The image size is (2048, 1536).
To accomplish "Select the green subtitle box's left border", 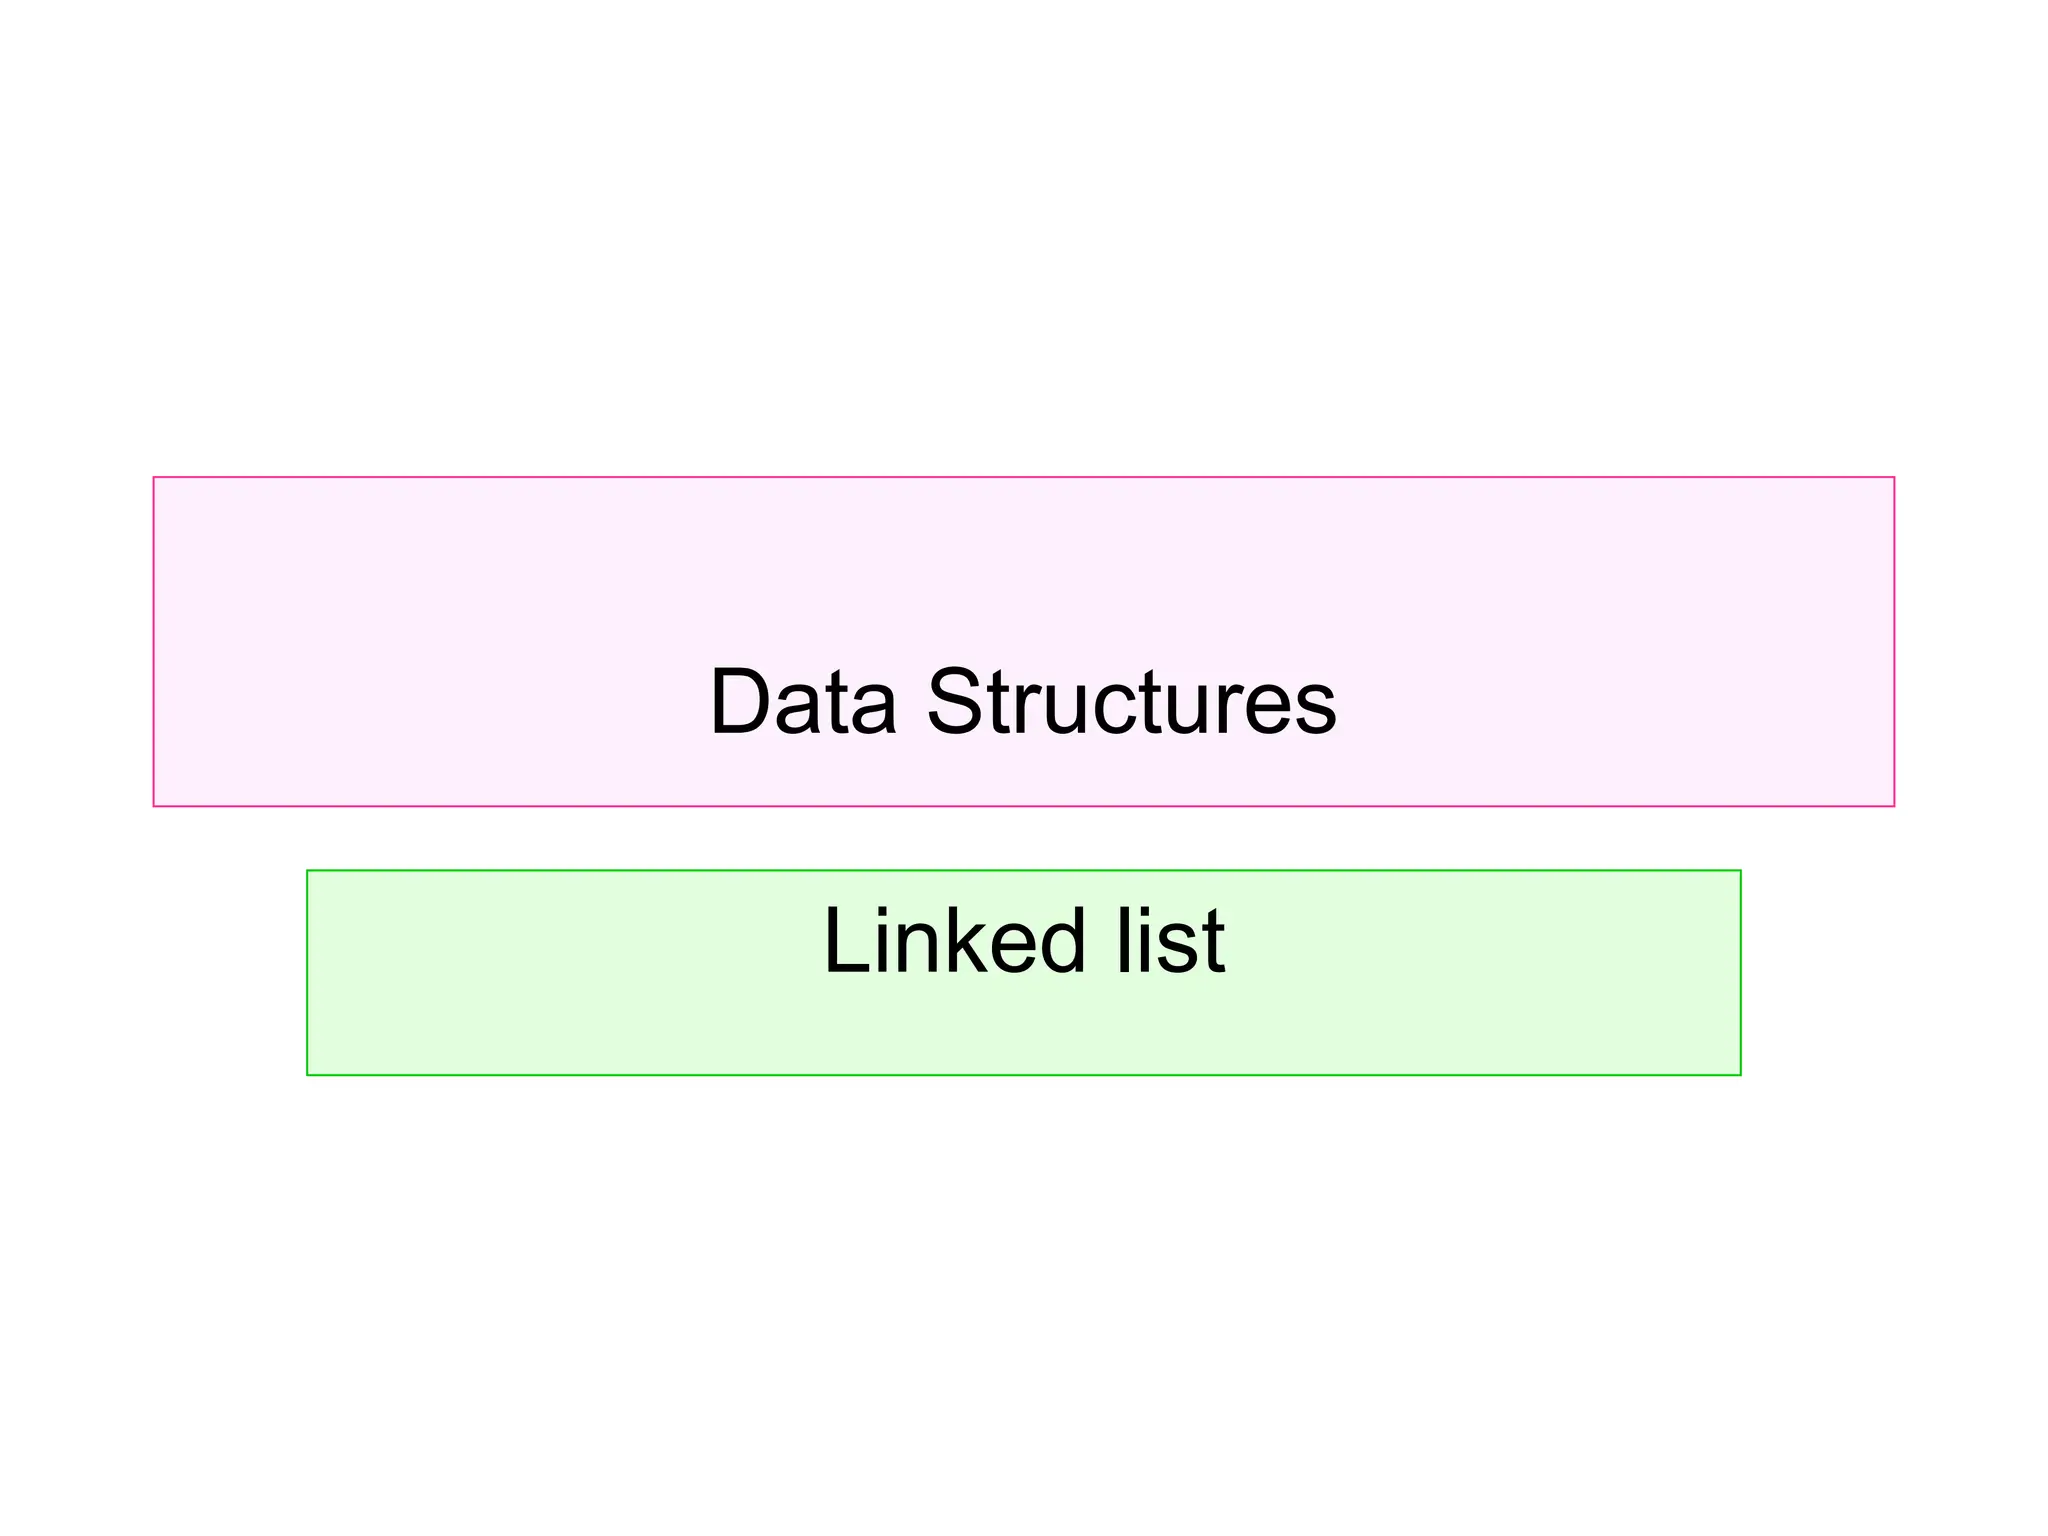I will click(308, 973).
